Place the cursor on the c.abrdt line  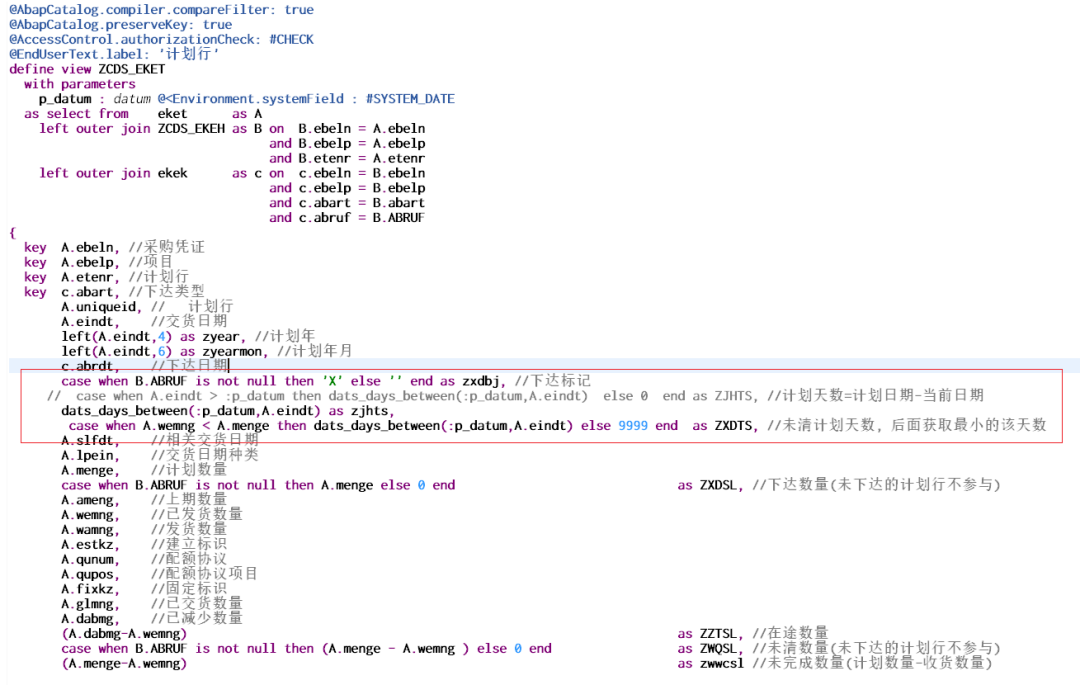[x=145, y=366]
